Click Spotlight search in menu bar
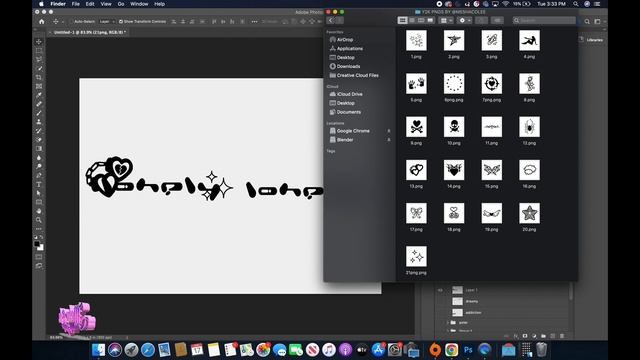Image resolution: width=640 pixels, height=360 pixels. pyautogui.click(x=576, y=4)
